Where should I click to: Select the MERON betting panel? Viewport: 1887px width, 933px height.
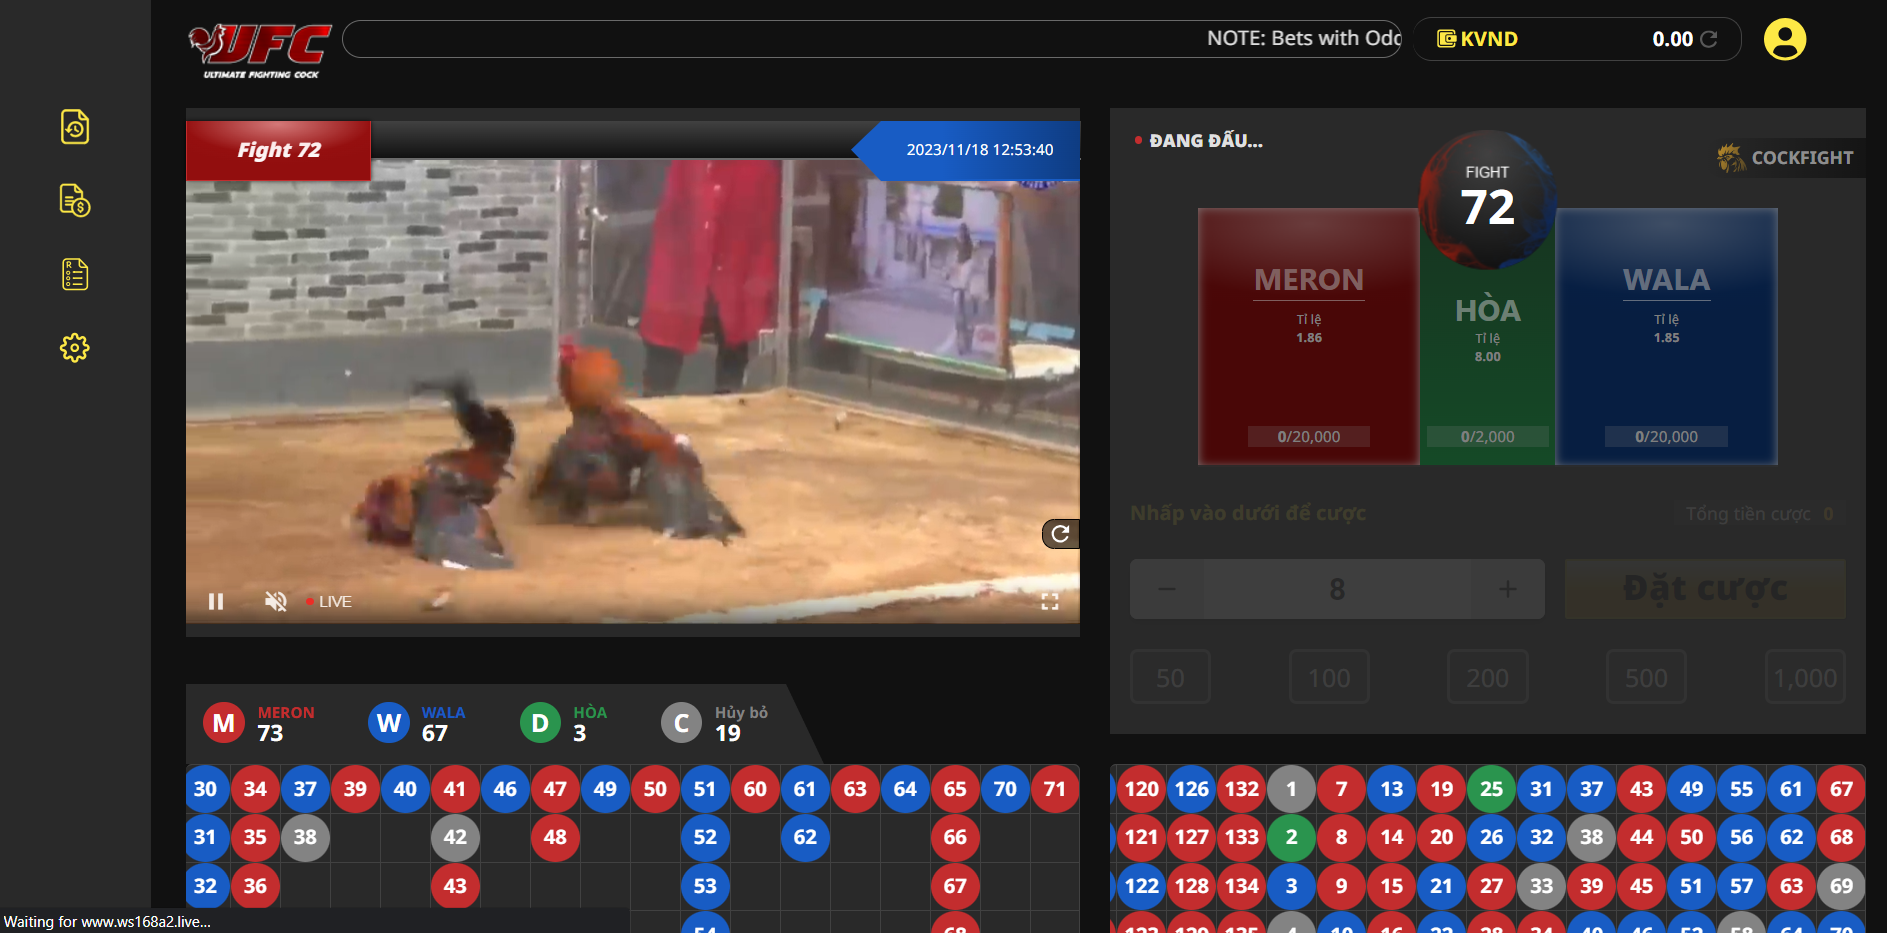coord(1308,337)
